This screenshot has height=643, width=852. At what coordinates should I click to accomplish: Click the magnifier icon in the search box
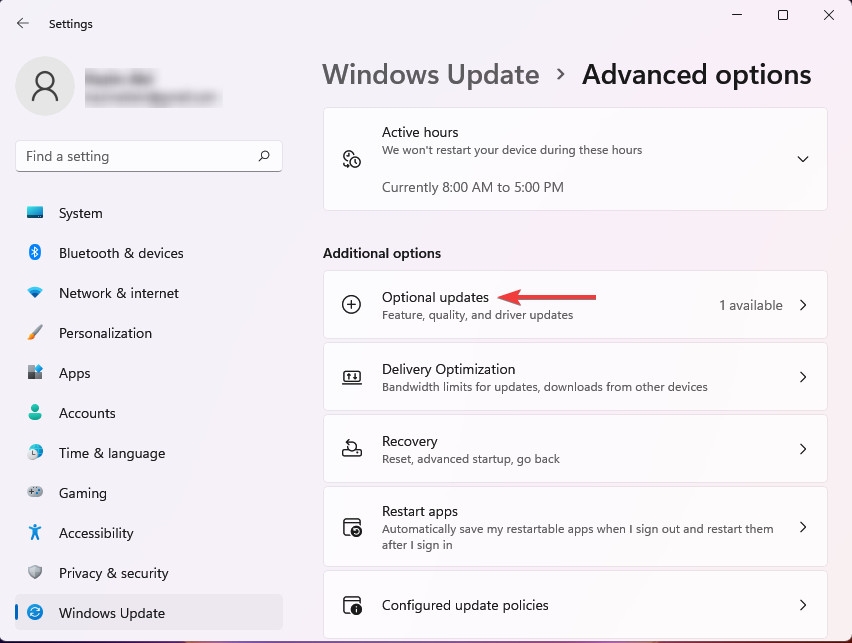click(x=263, y=156)
